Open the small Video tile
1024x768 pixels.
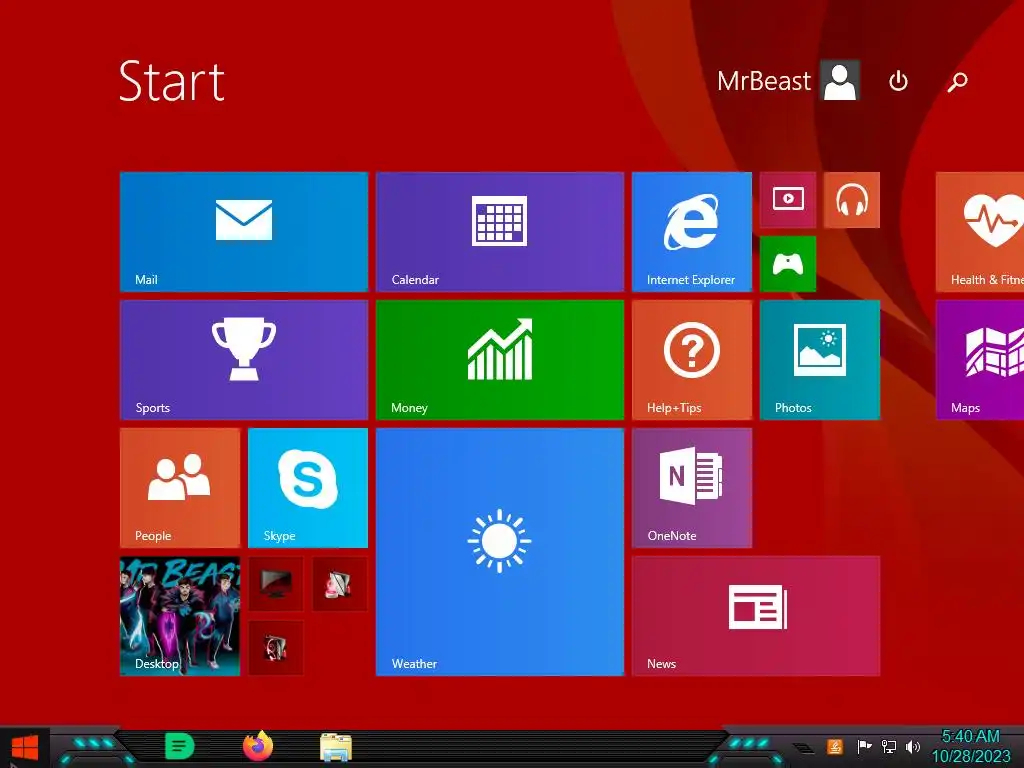(x=788, y=200)
